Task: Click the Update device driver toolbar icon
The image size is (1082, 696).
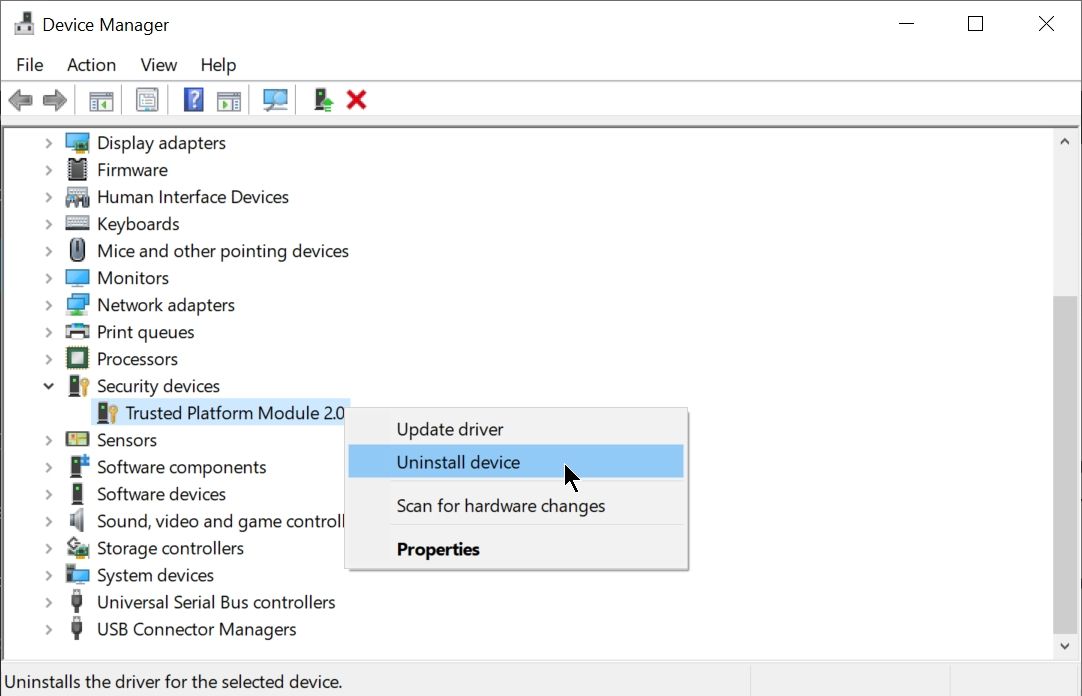Action: pyautogui.click(x=323, y=100)
